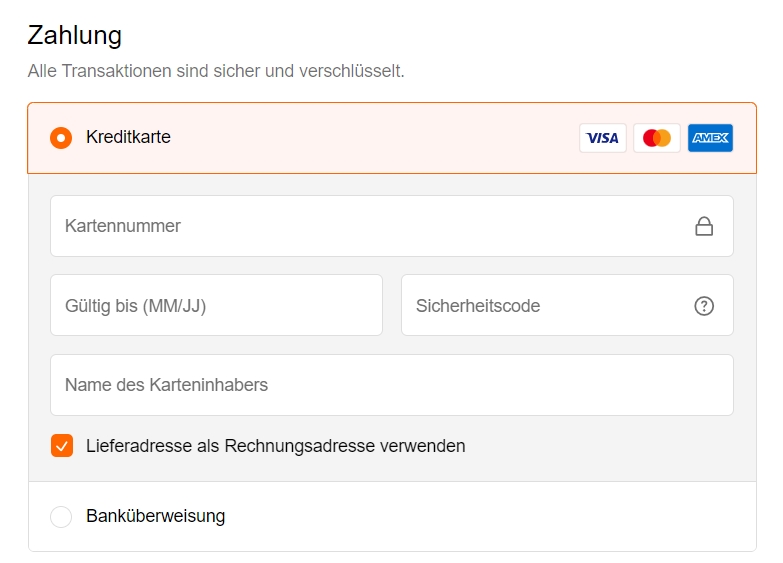
Task: Click the American Express logo
Action: click(x=710, y=138)
